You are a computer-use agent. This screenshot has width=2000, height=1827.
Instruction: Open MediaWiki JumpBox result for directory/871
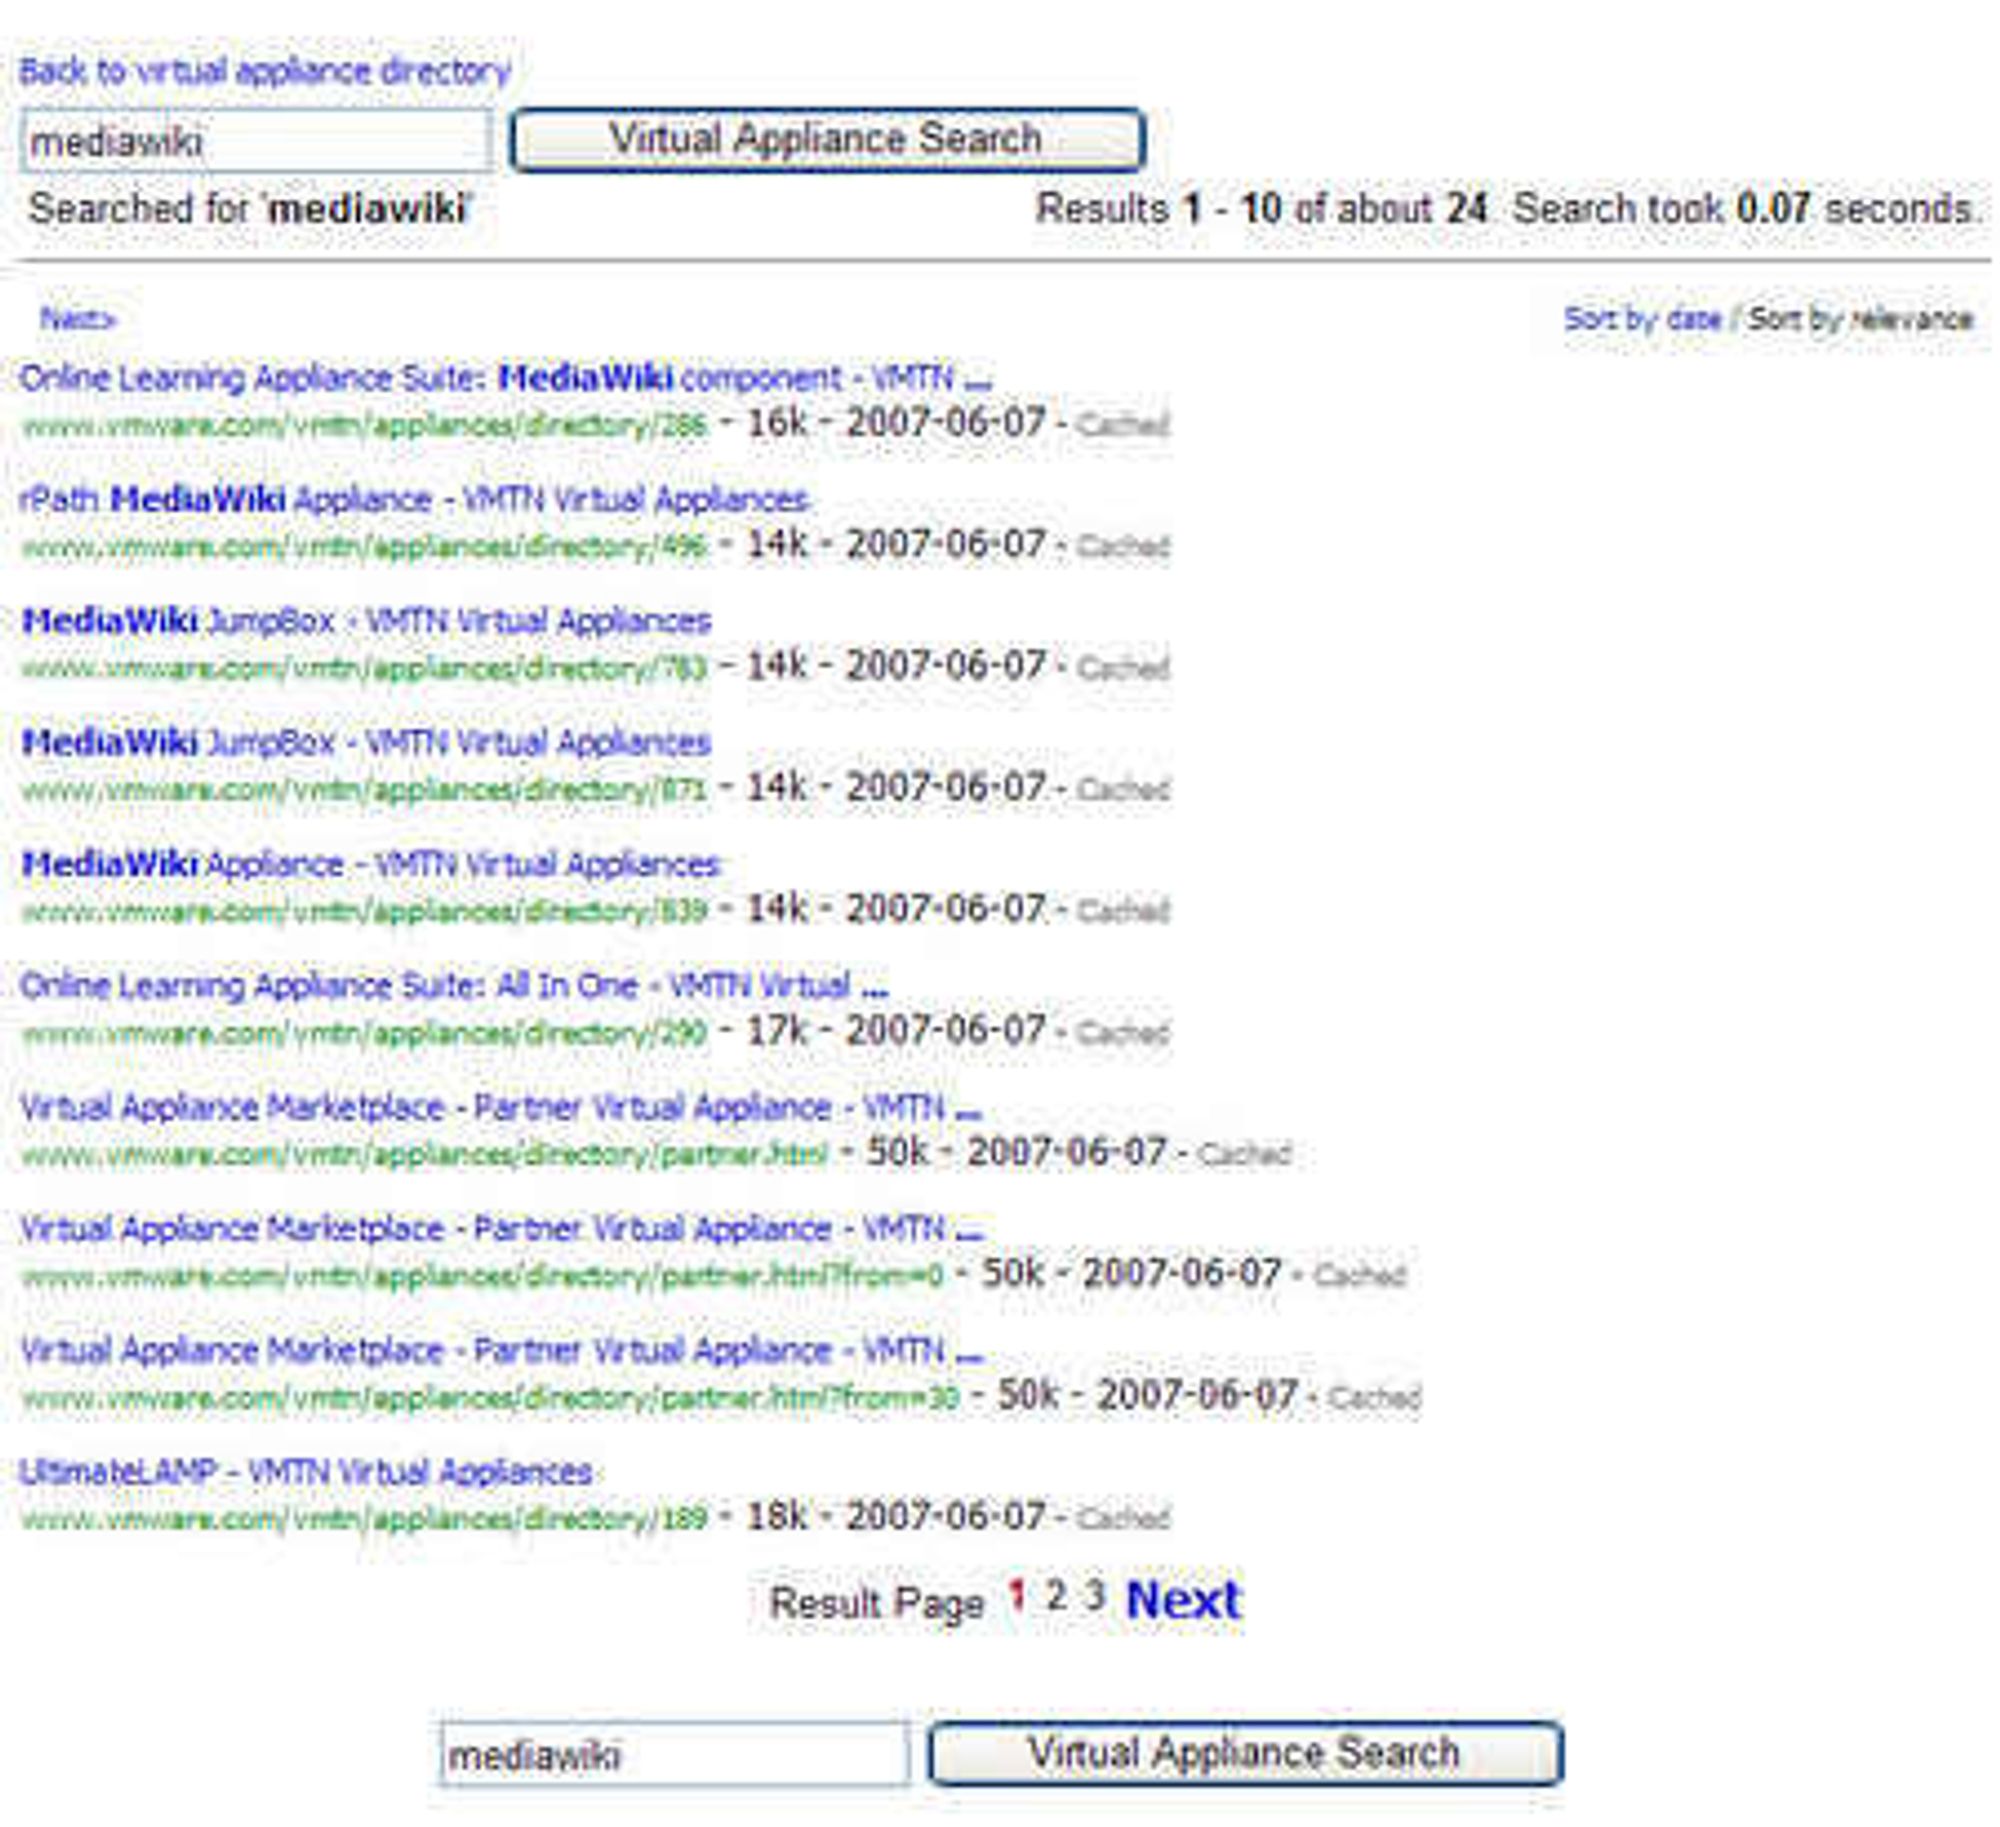coord(366,742)
